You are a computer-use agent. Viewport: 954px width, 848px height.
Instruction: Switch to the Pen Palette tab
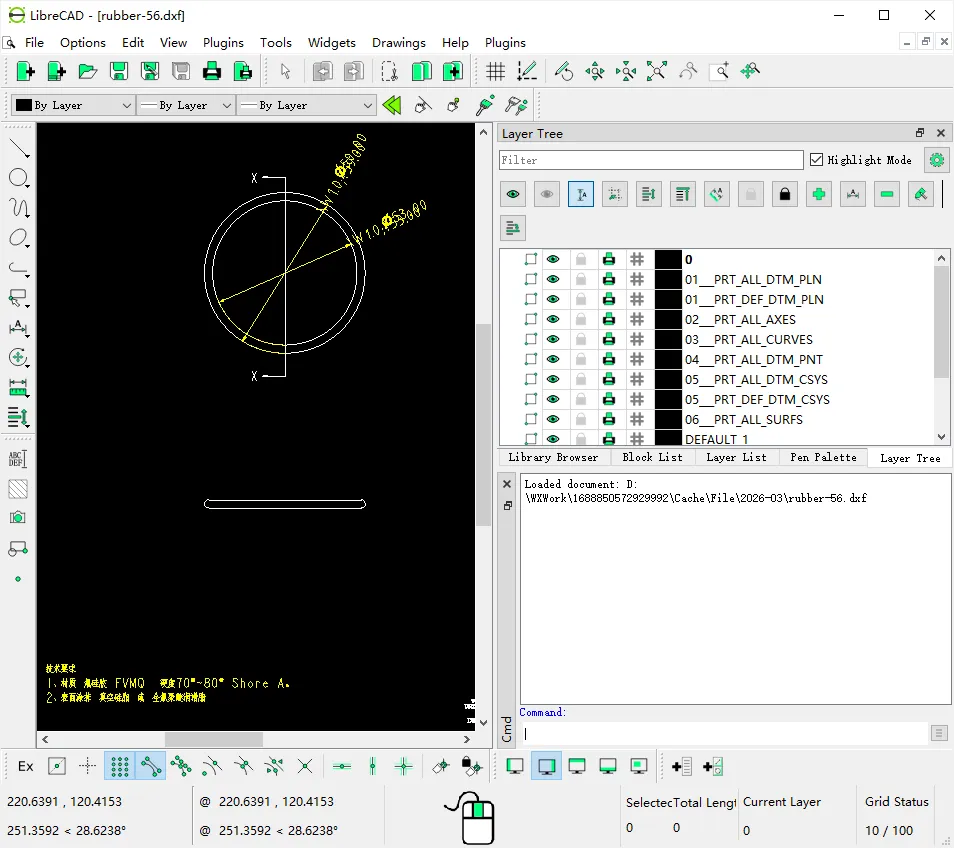823,458
